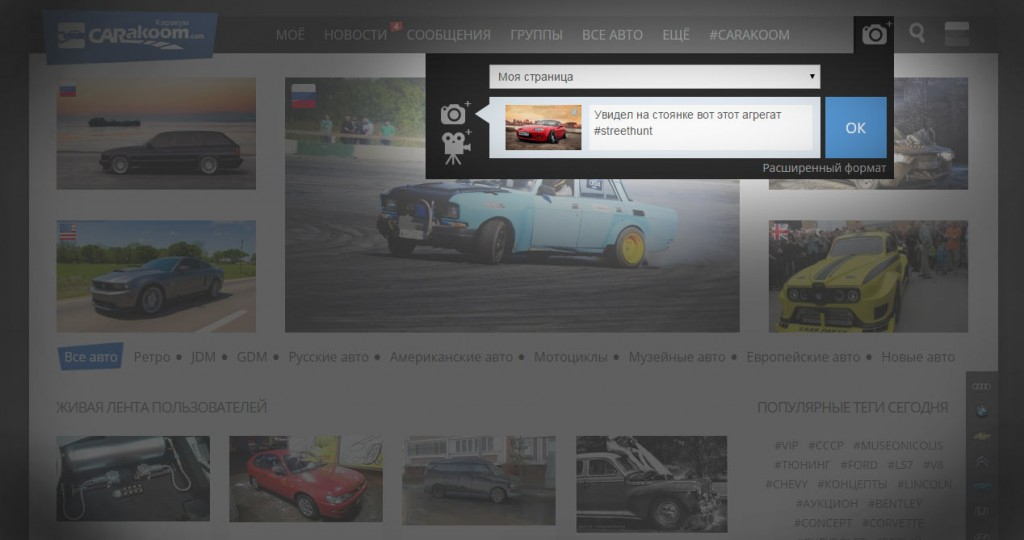Open the add photo camera icon in header

[x=874, y=34]
